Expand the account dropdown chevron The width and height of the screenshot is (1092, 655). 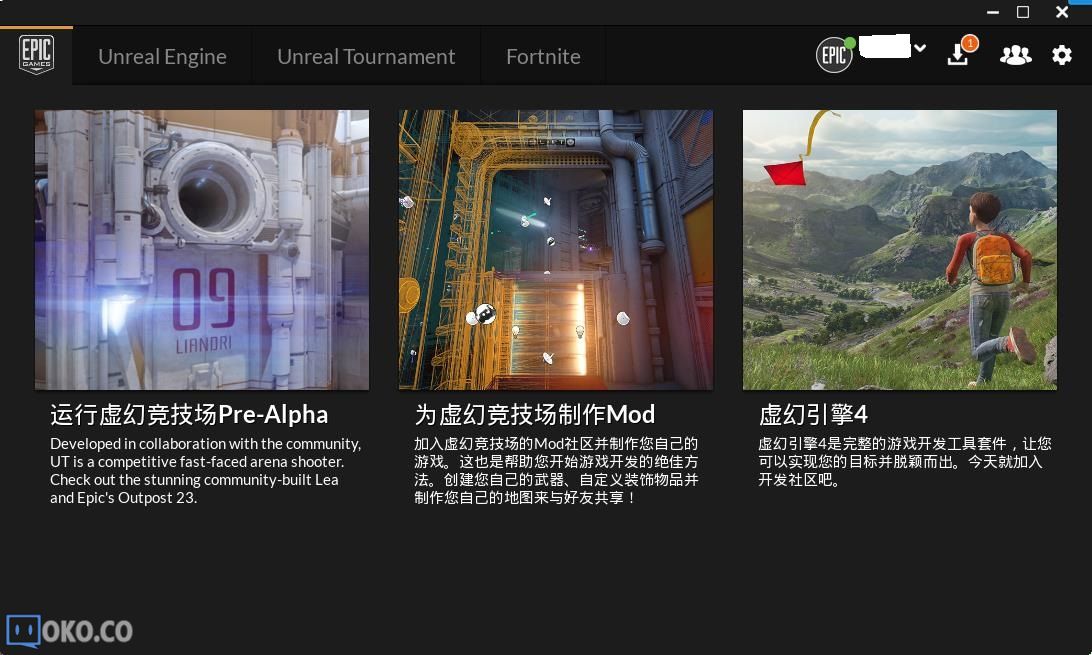pos(920,48)
